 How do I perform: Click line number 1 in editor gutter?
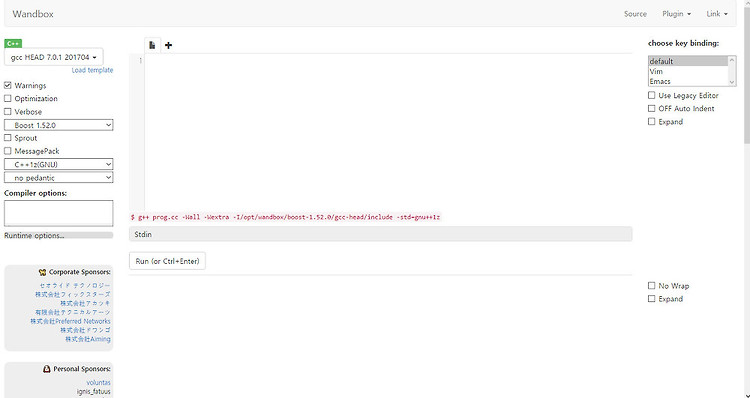click(140, 60)
